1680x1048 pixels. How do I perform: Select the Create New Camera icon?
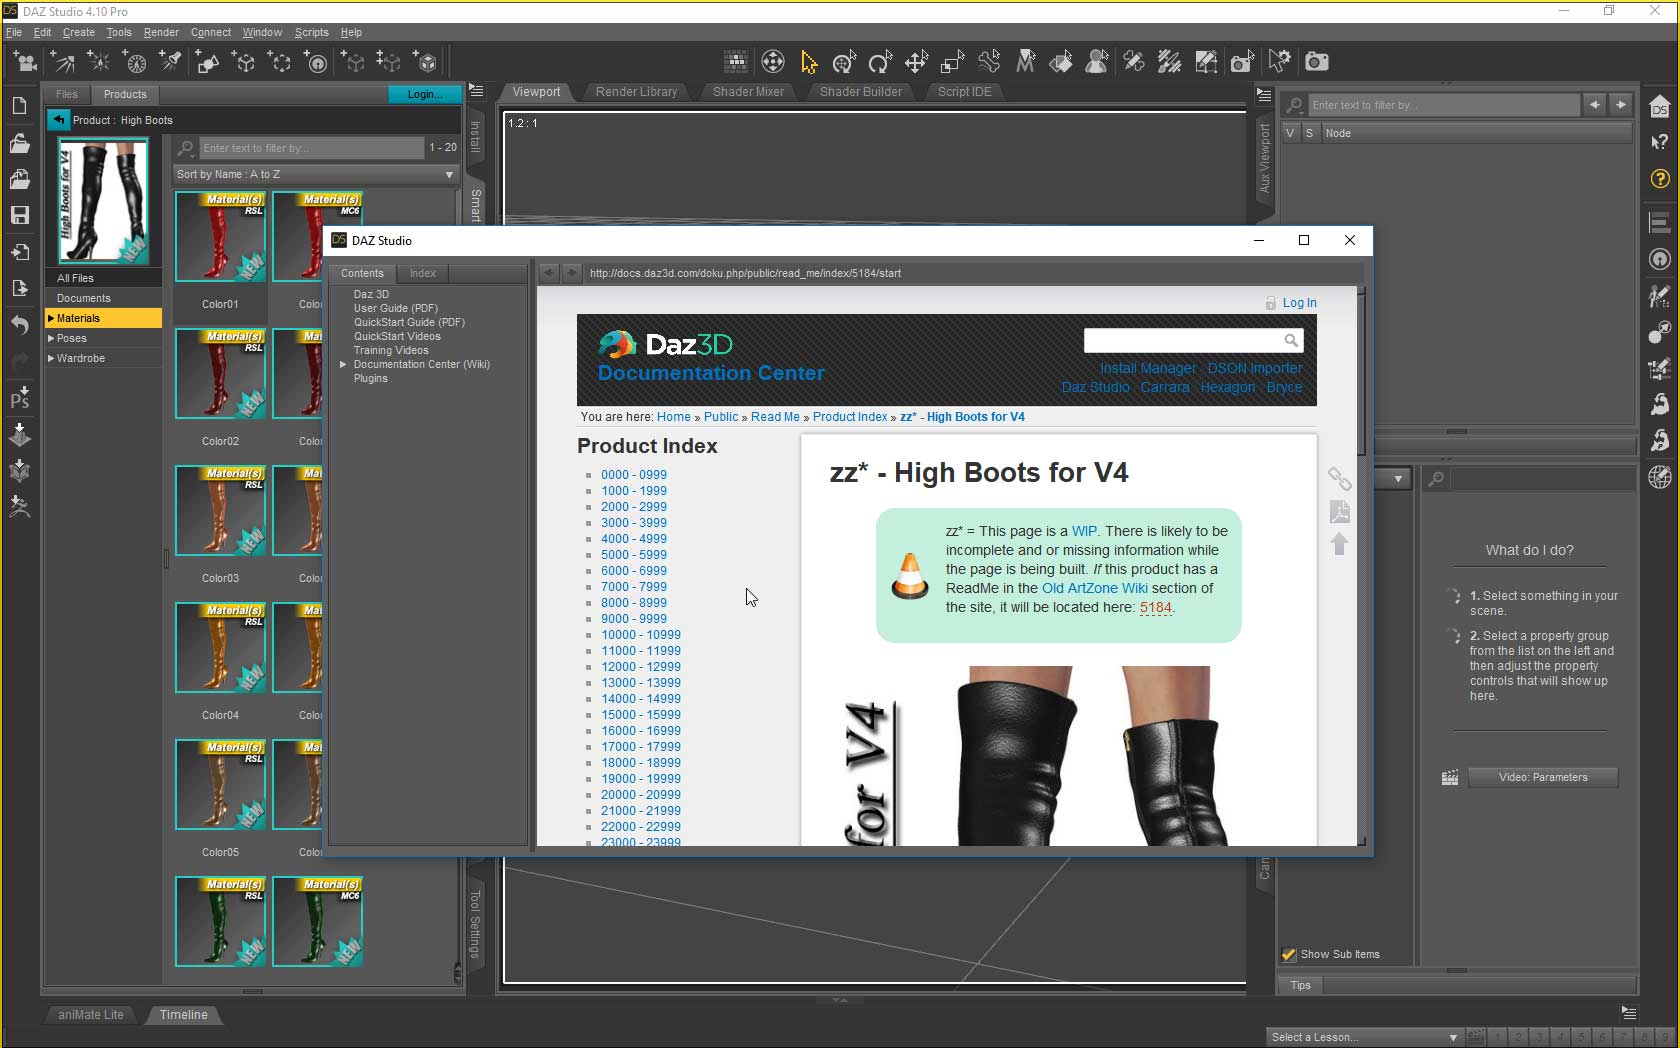point(25,62)
